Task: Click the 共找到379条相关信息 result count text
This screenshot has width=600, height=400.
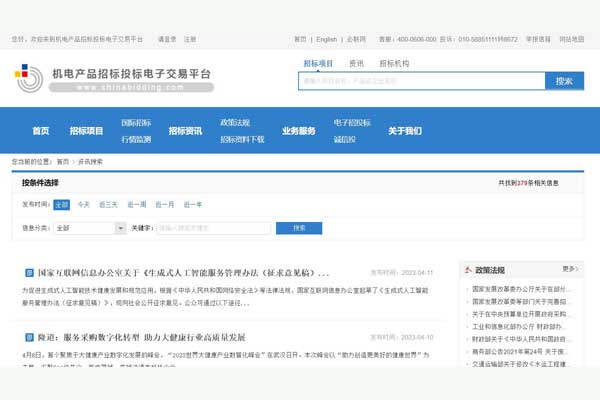Action: click(x=528, y=183)
